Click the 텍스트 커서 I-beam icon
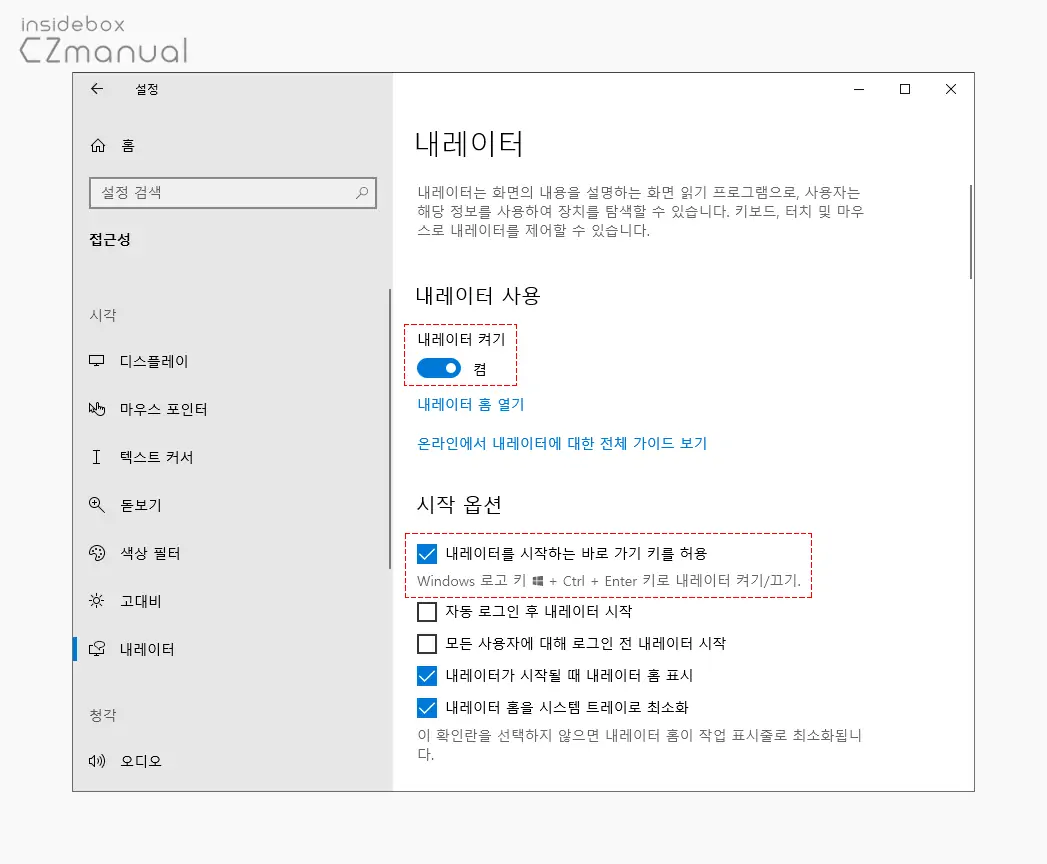1047x864 pixels. click(96, 457)
